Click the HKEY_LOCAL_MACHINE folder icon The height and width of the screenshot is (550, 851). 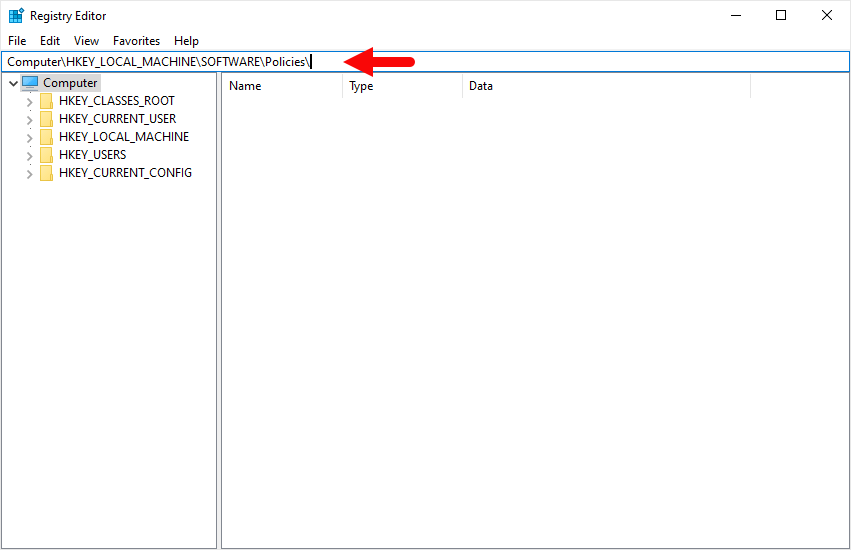47,137
